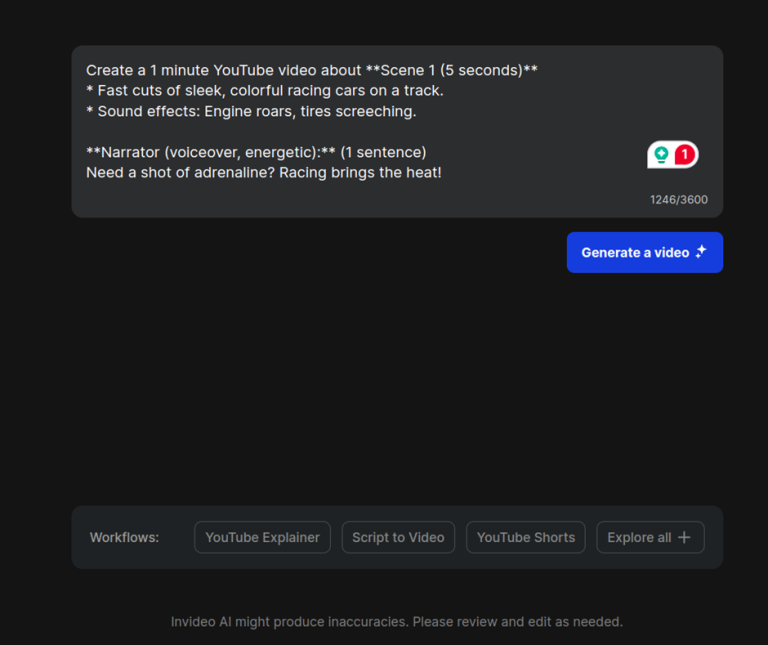Image resolution: width=768 pixels, height=645 pixels.
Task: Select the YouTube Explainer workflow
Action: tap(262, 537)
